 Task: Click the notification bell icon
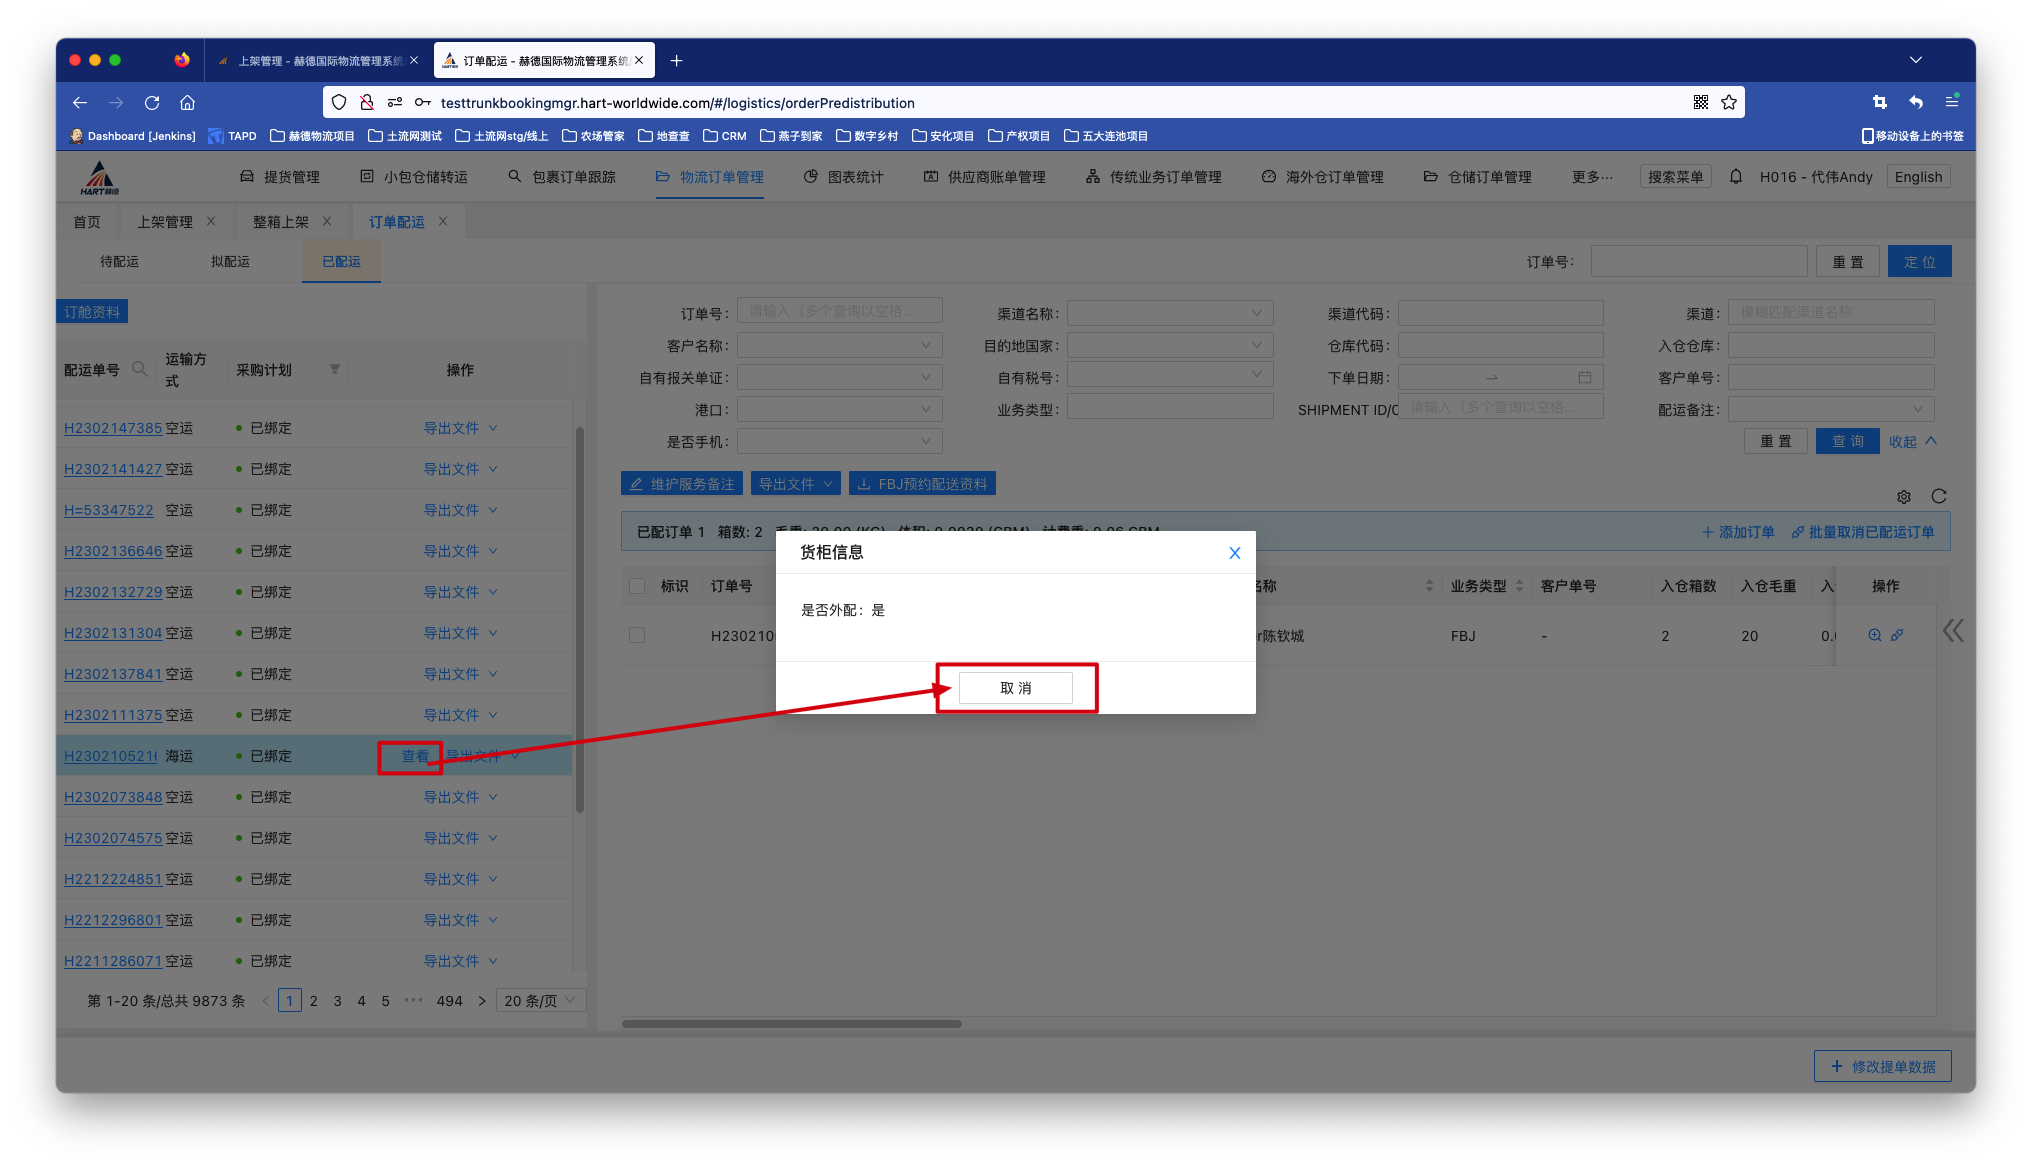1736,177
